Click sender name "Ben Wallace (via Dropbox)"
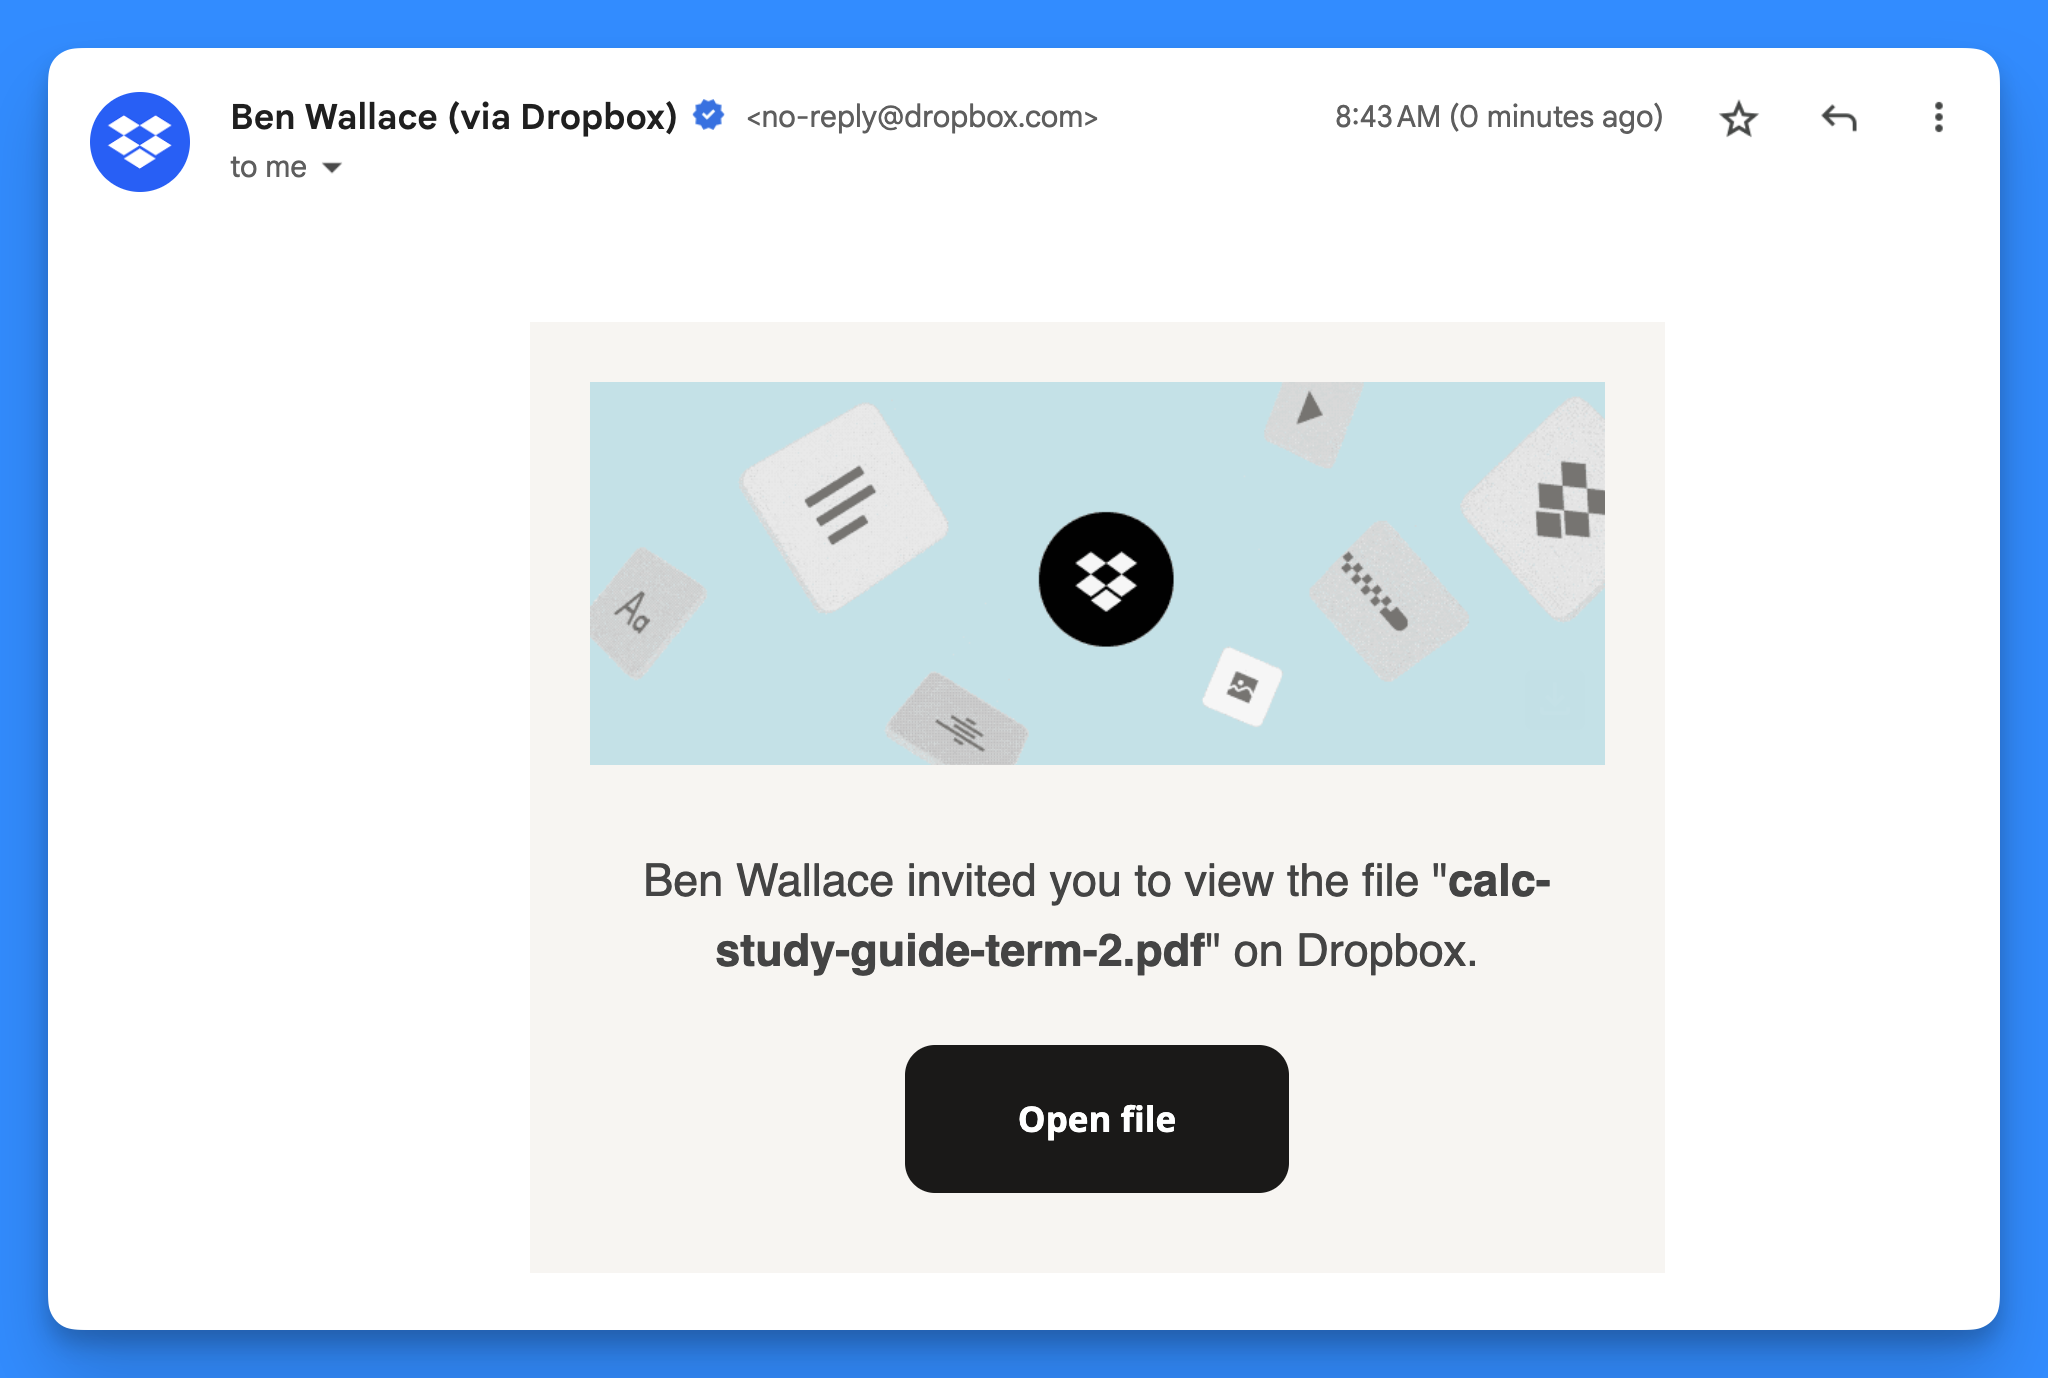The image size is (2048, 1378). [454, 117]
